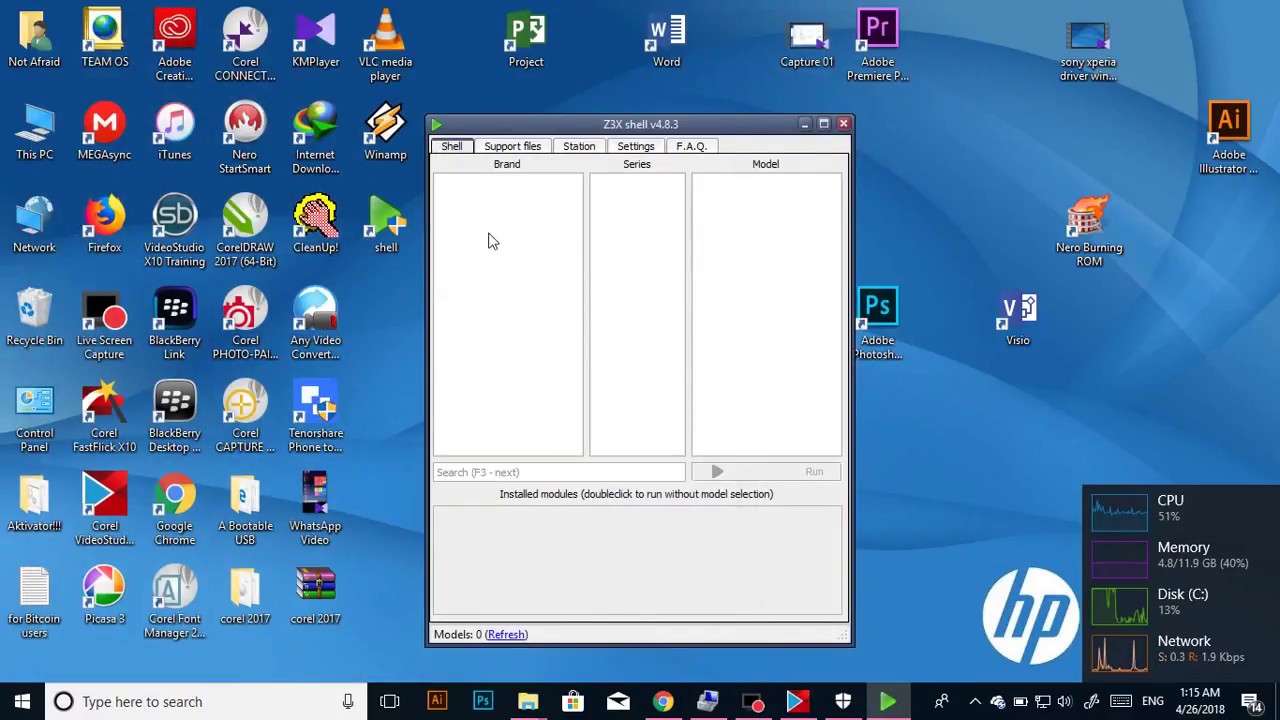The image size is (1280, 720).
Task: Select the shell desktop shortcut
Action: [x=385, y=226]
